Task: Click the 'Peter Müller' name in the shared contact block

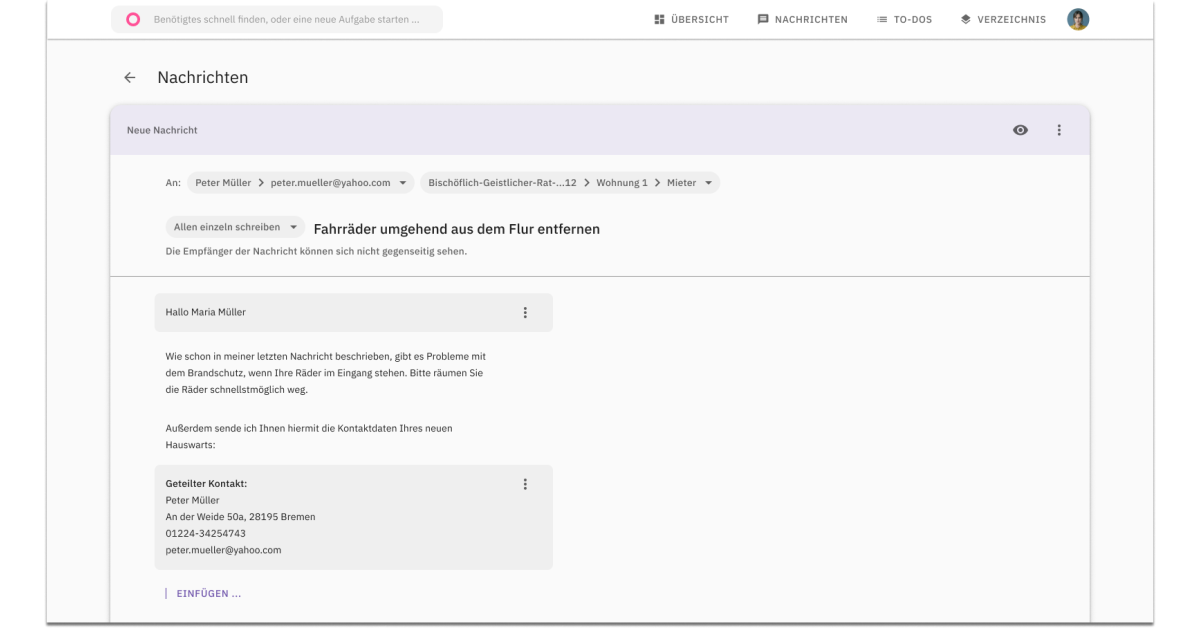Action: (192, 500)
